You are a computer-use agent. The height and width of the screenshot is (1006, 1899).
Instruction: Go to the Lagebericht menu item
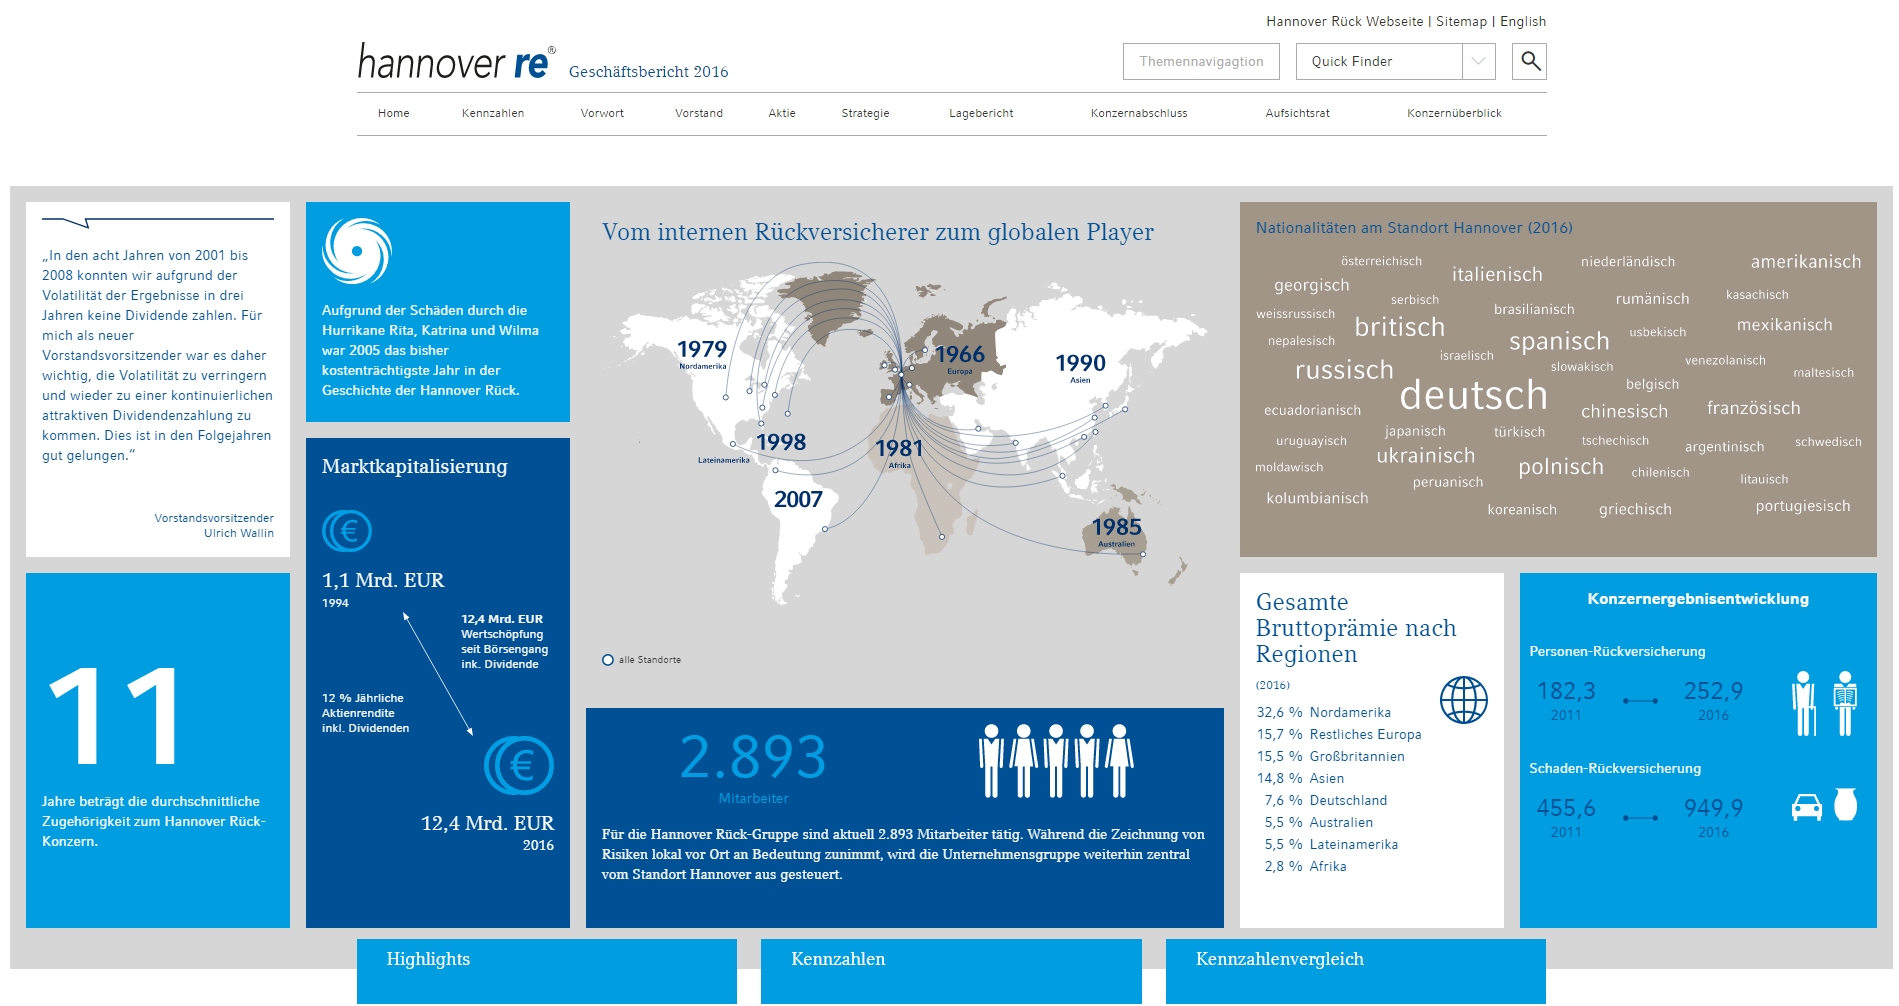point(980,113)
